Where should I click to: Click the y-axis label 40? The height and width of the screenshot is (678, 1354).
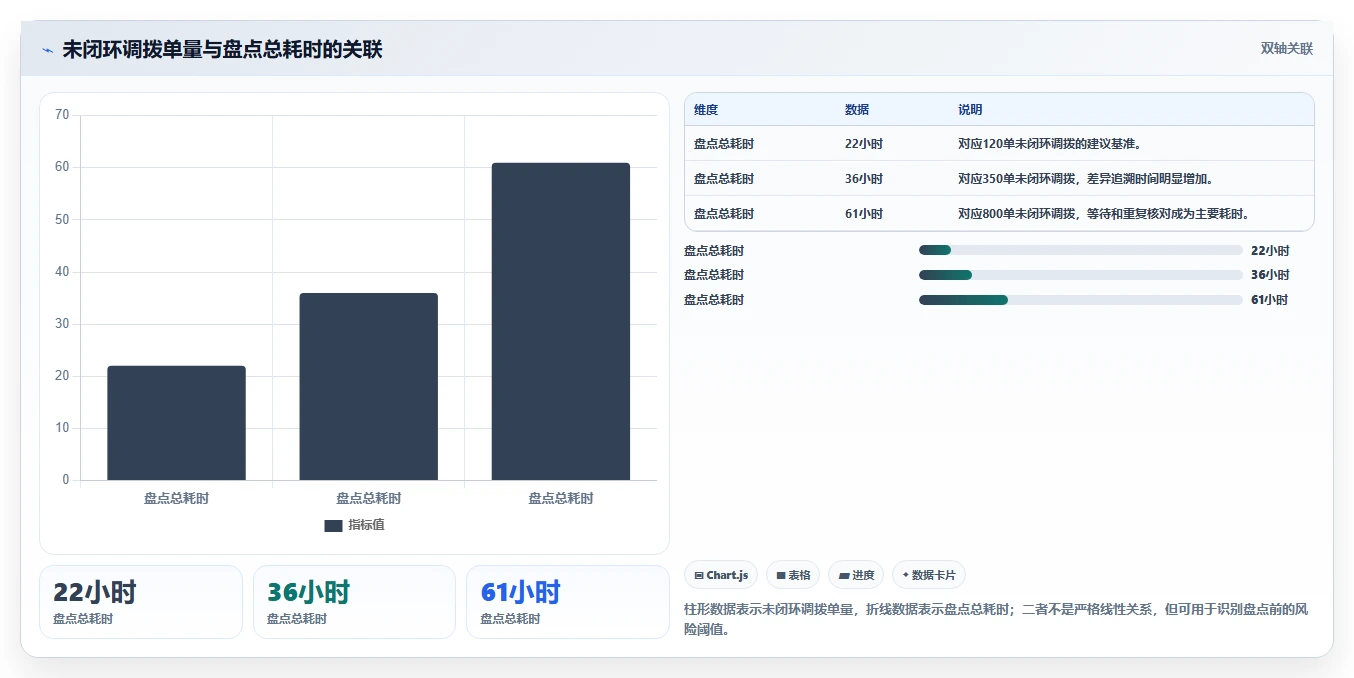[62, 271]
